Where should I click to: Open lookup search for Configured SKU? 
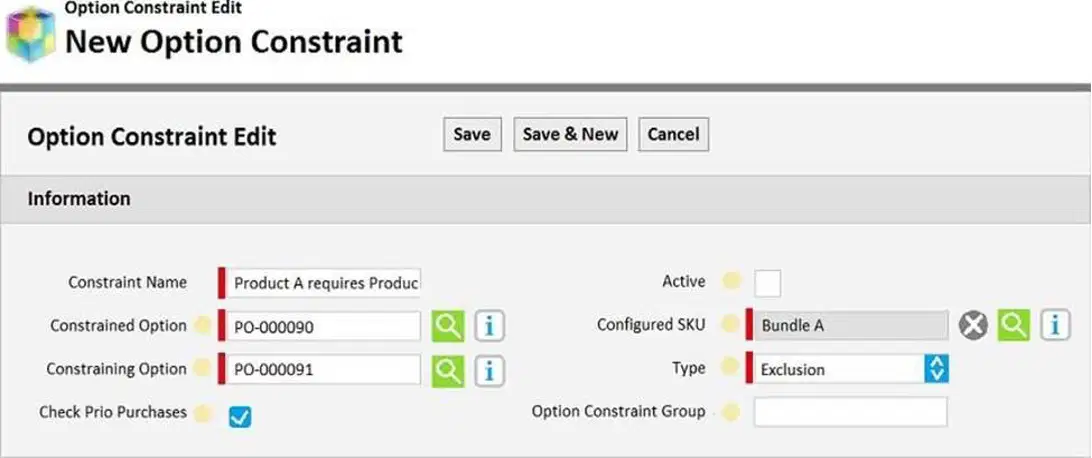pos(1014,325)
